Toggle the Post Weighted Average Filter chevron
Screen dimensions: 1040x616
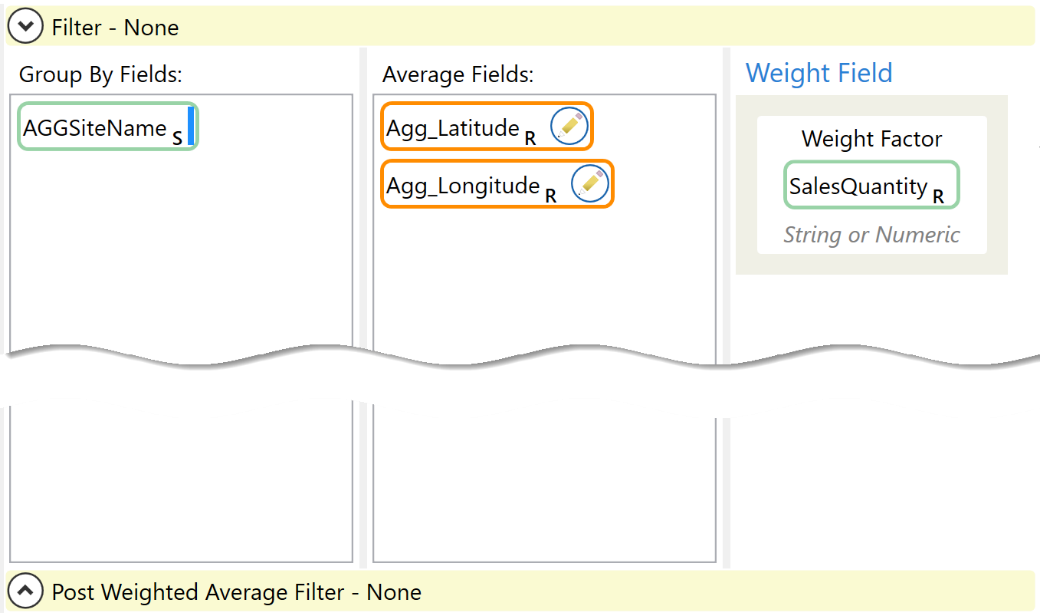tap(25, 592)
